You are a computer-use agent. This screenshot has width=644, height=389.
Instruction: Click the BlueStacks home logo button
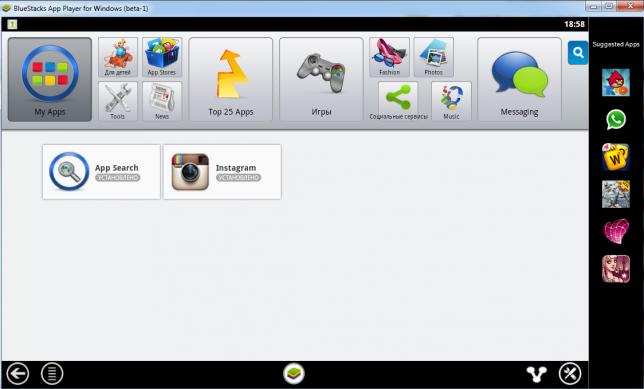(x=294, y=374)
